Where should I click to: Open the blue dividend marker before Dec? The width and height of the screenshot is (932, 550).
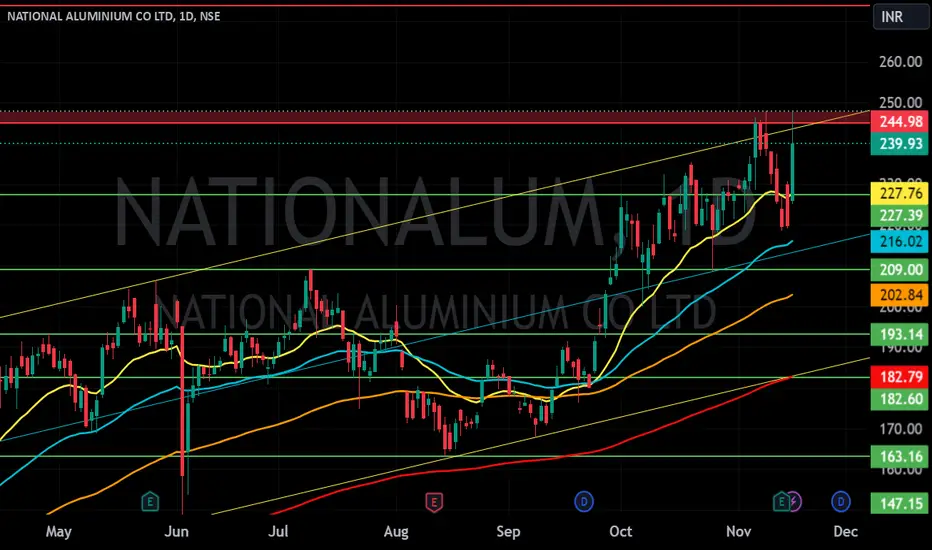840,502
